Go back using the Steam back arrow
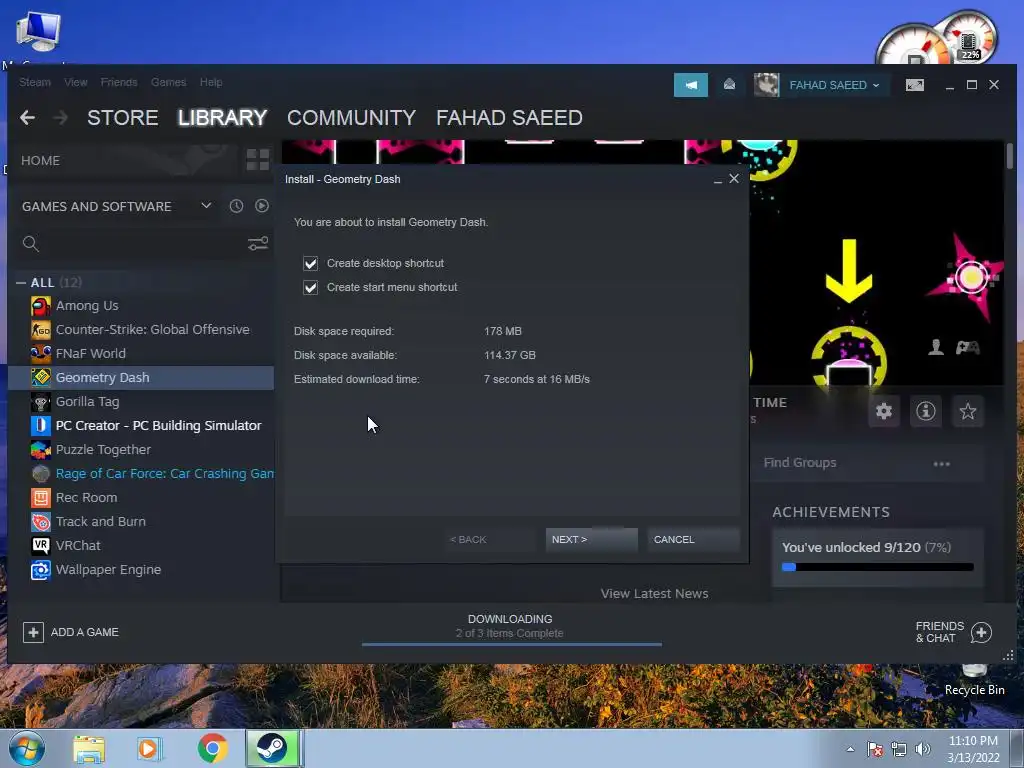 pyautogui.click(x=27, y=118)
